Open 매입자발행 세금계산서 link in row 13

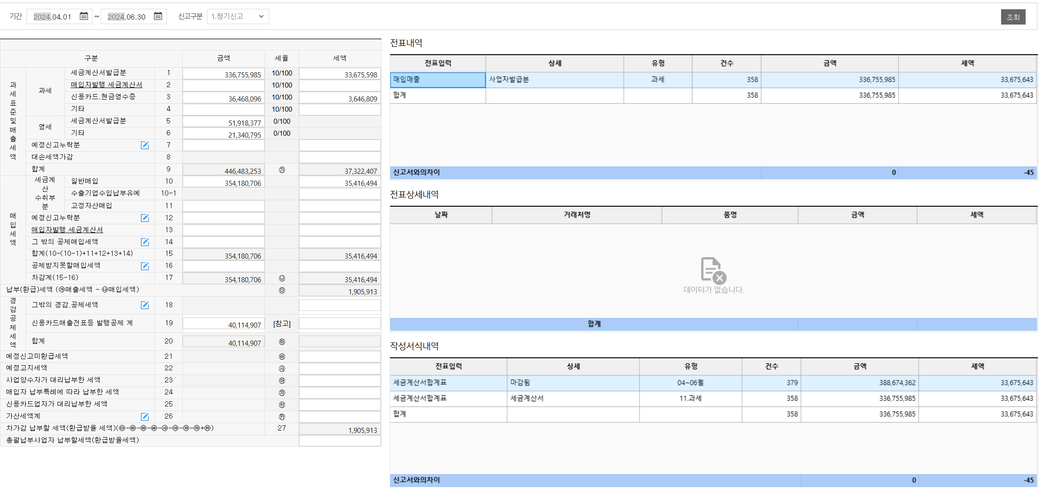67,230
